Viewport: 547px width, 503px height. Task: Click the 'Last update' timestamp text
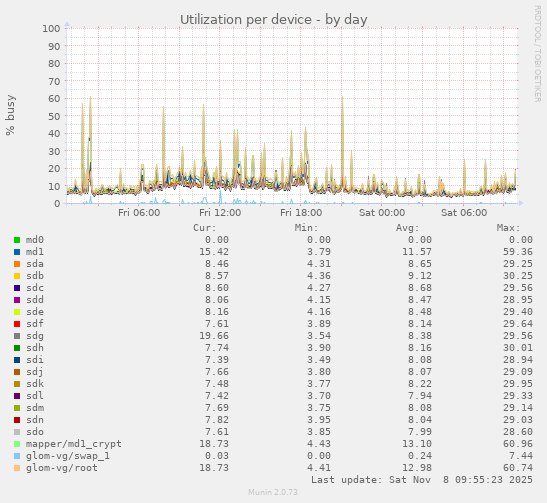[x=422, y=480]
